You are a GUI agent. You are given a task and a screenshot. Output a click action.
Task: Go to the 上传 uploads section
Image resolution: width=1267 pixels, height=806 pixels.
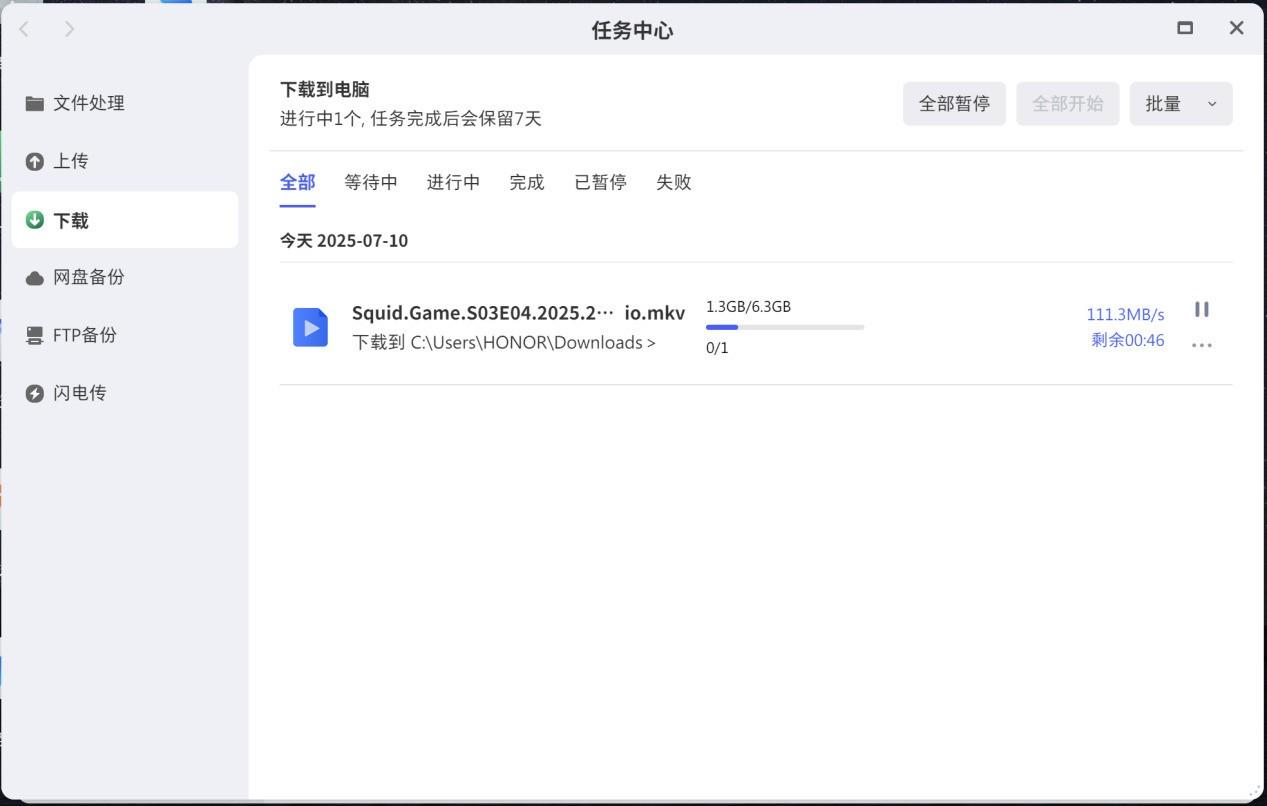point(124,161)
